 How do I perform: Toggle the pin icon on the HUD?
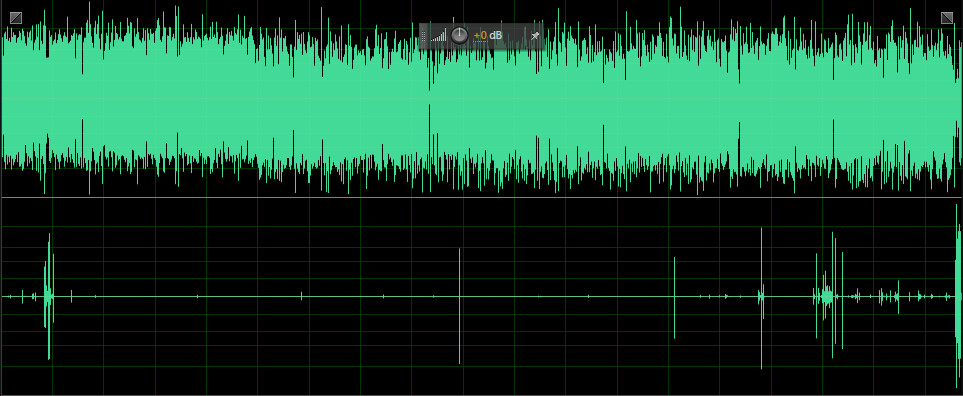pyautogui.click(x=535, y=36)
